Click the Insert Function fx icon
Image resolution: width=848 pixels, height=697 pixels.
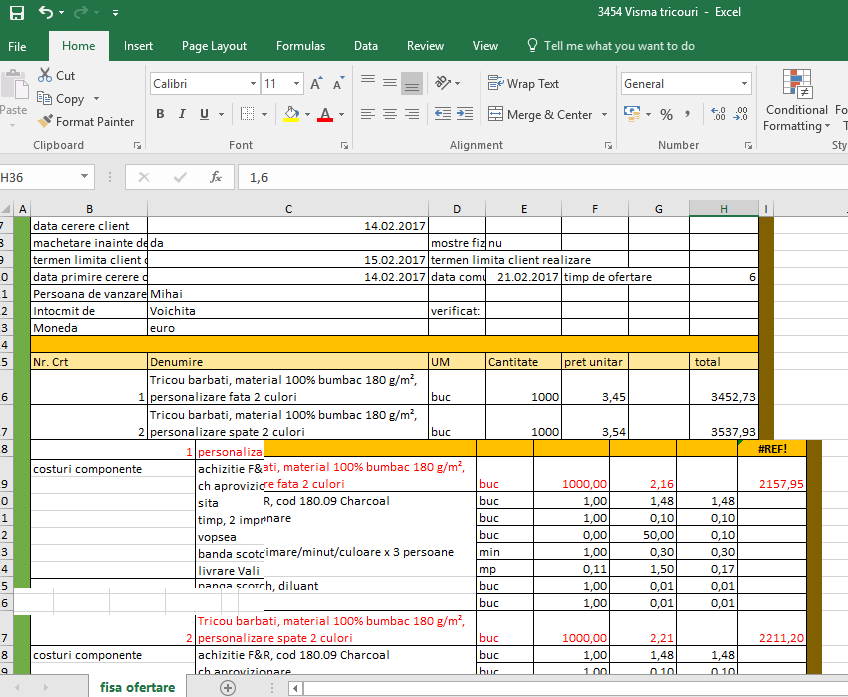215,178
